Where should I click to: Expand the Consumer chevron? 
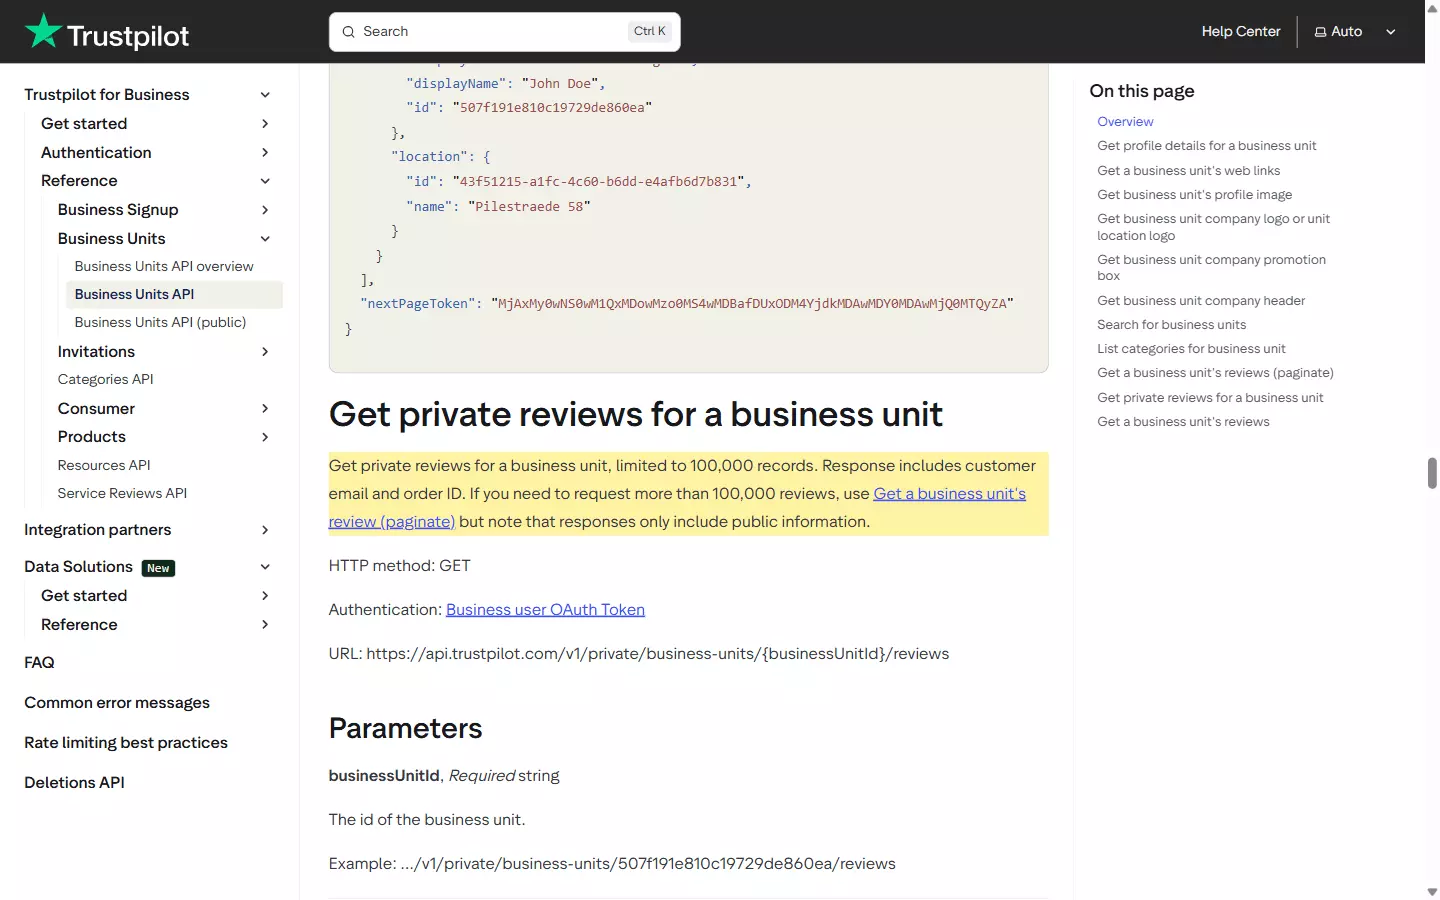tap(265, 409)
